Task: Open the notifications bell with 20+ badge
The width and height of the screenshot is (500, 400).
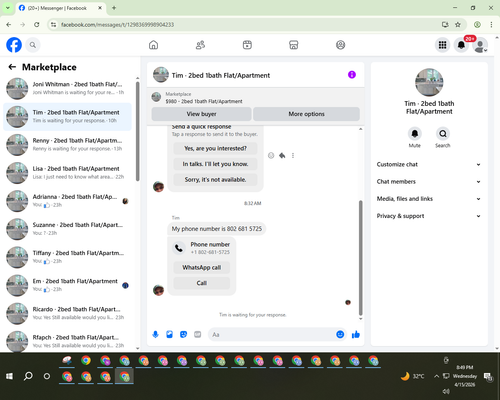Action: 461,45
